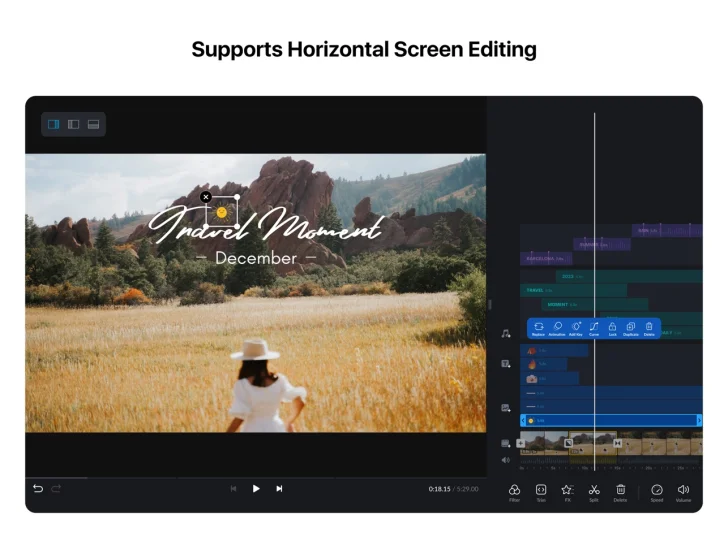Select the bottom-panel layout option
Viewport: 728px width, 545px height.
[x=93, y=124]
